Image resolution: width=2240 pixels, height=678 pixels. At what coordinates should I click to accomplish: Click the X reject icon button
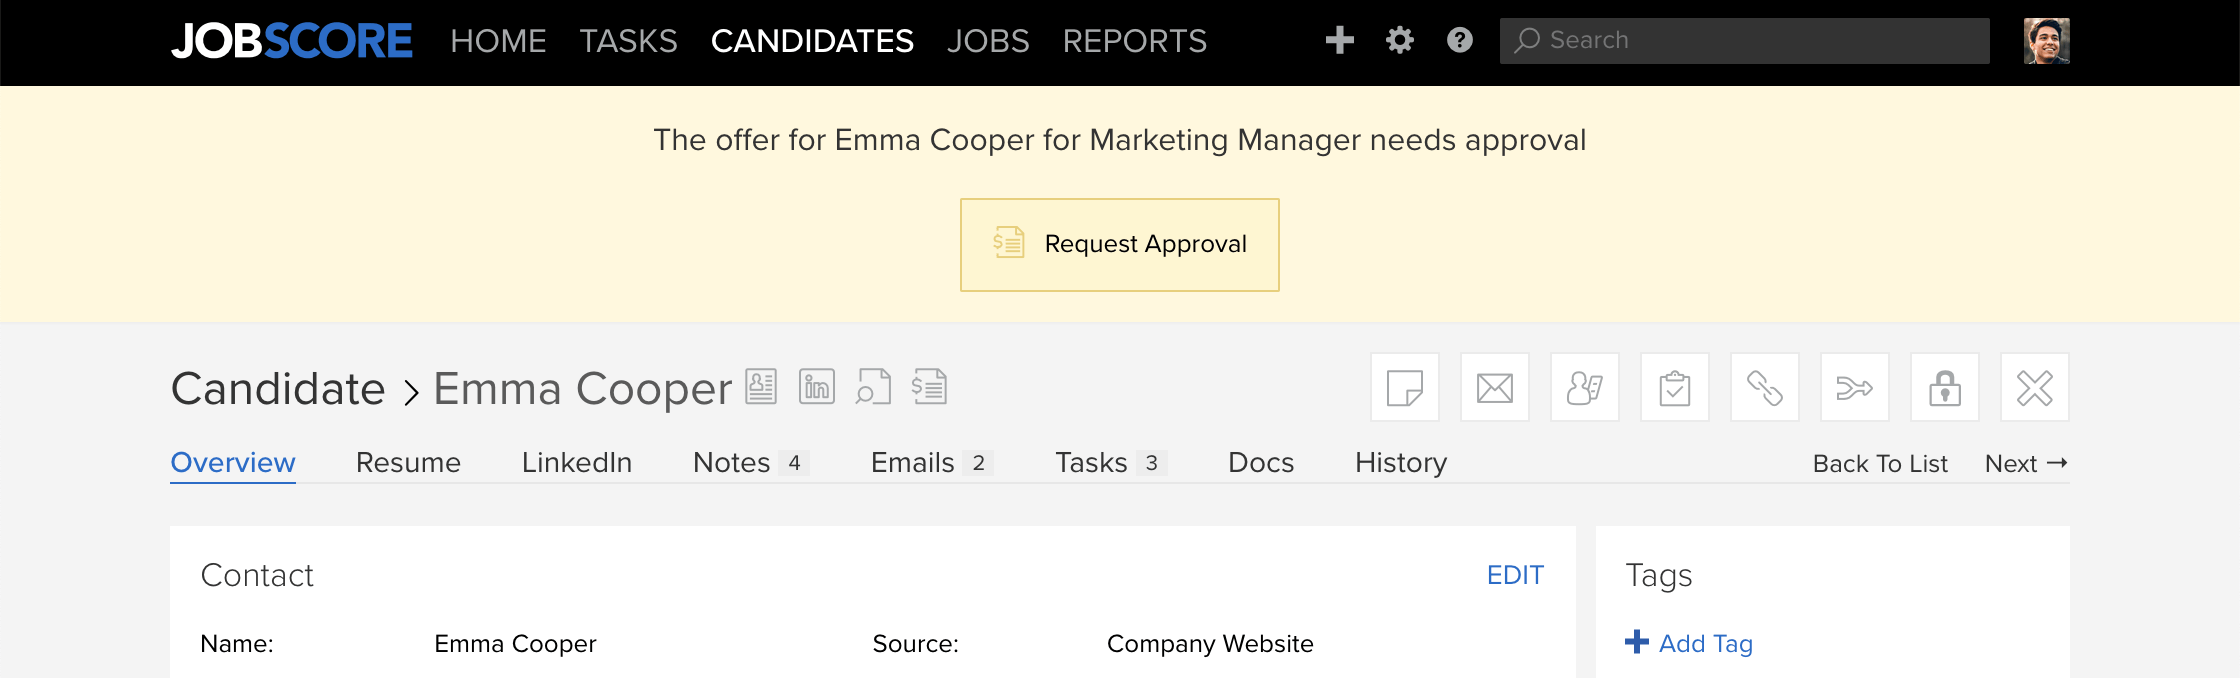(x=2035, y=387)
